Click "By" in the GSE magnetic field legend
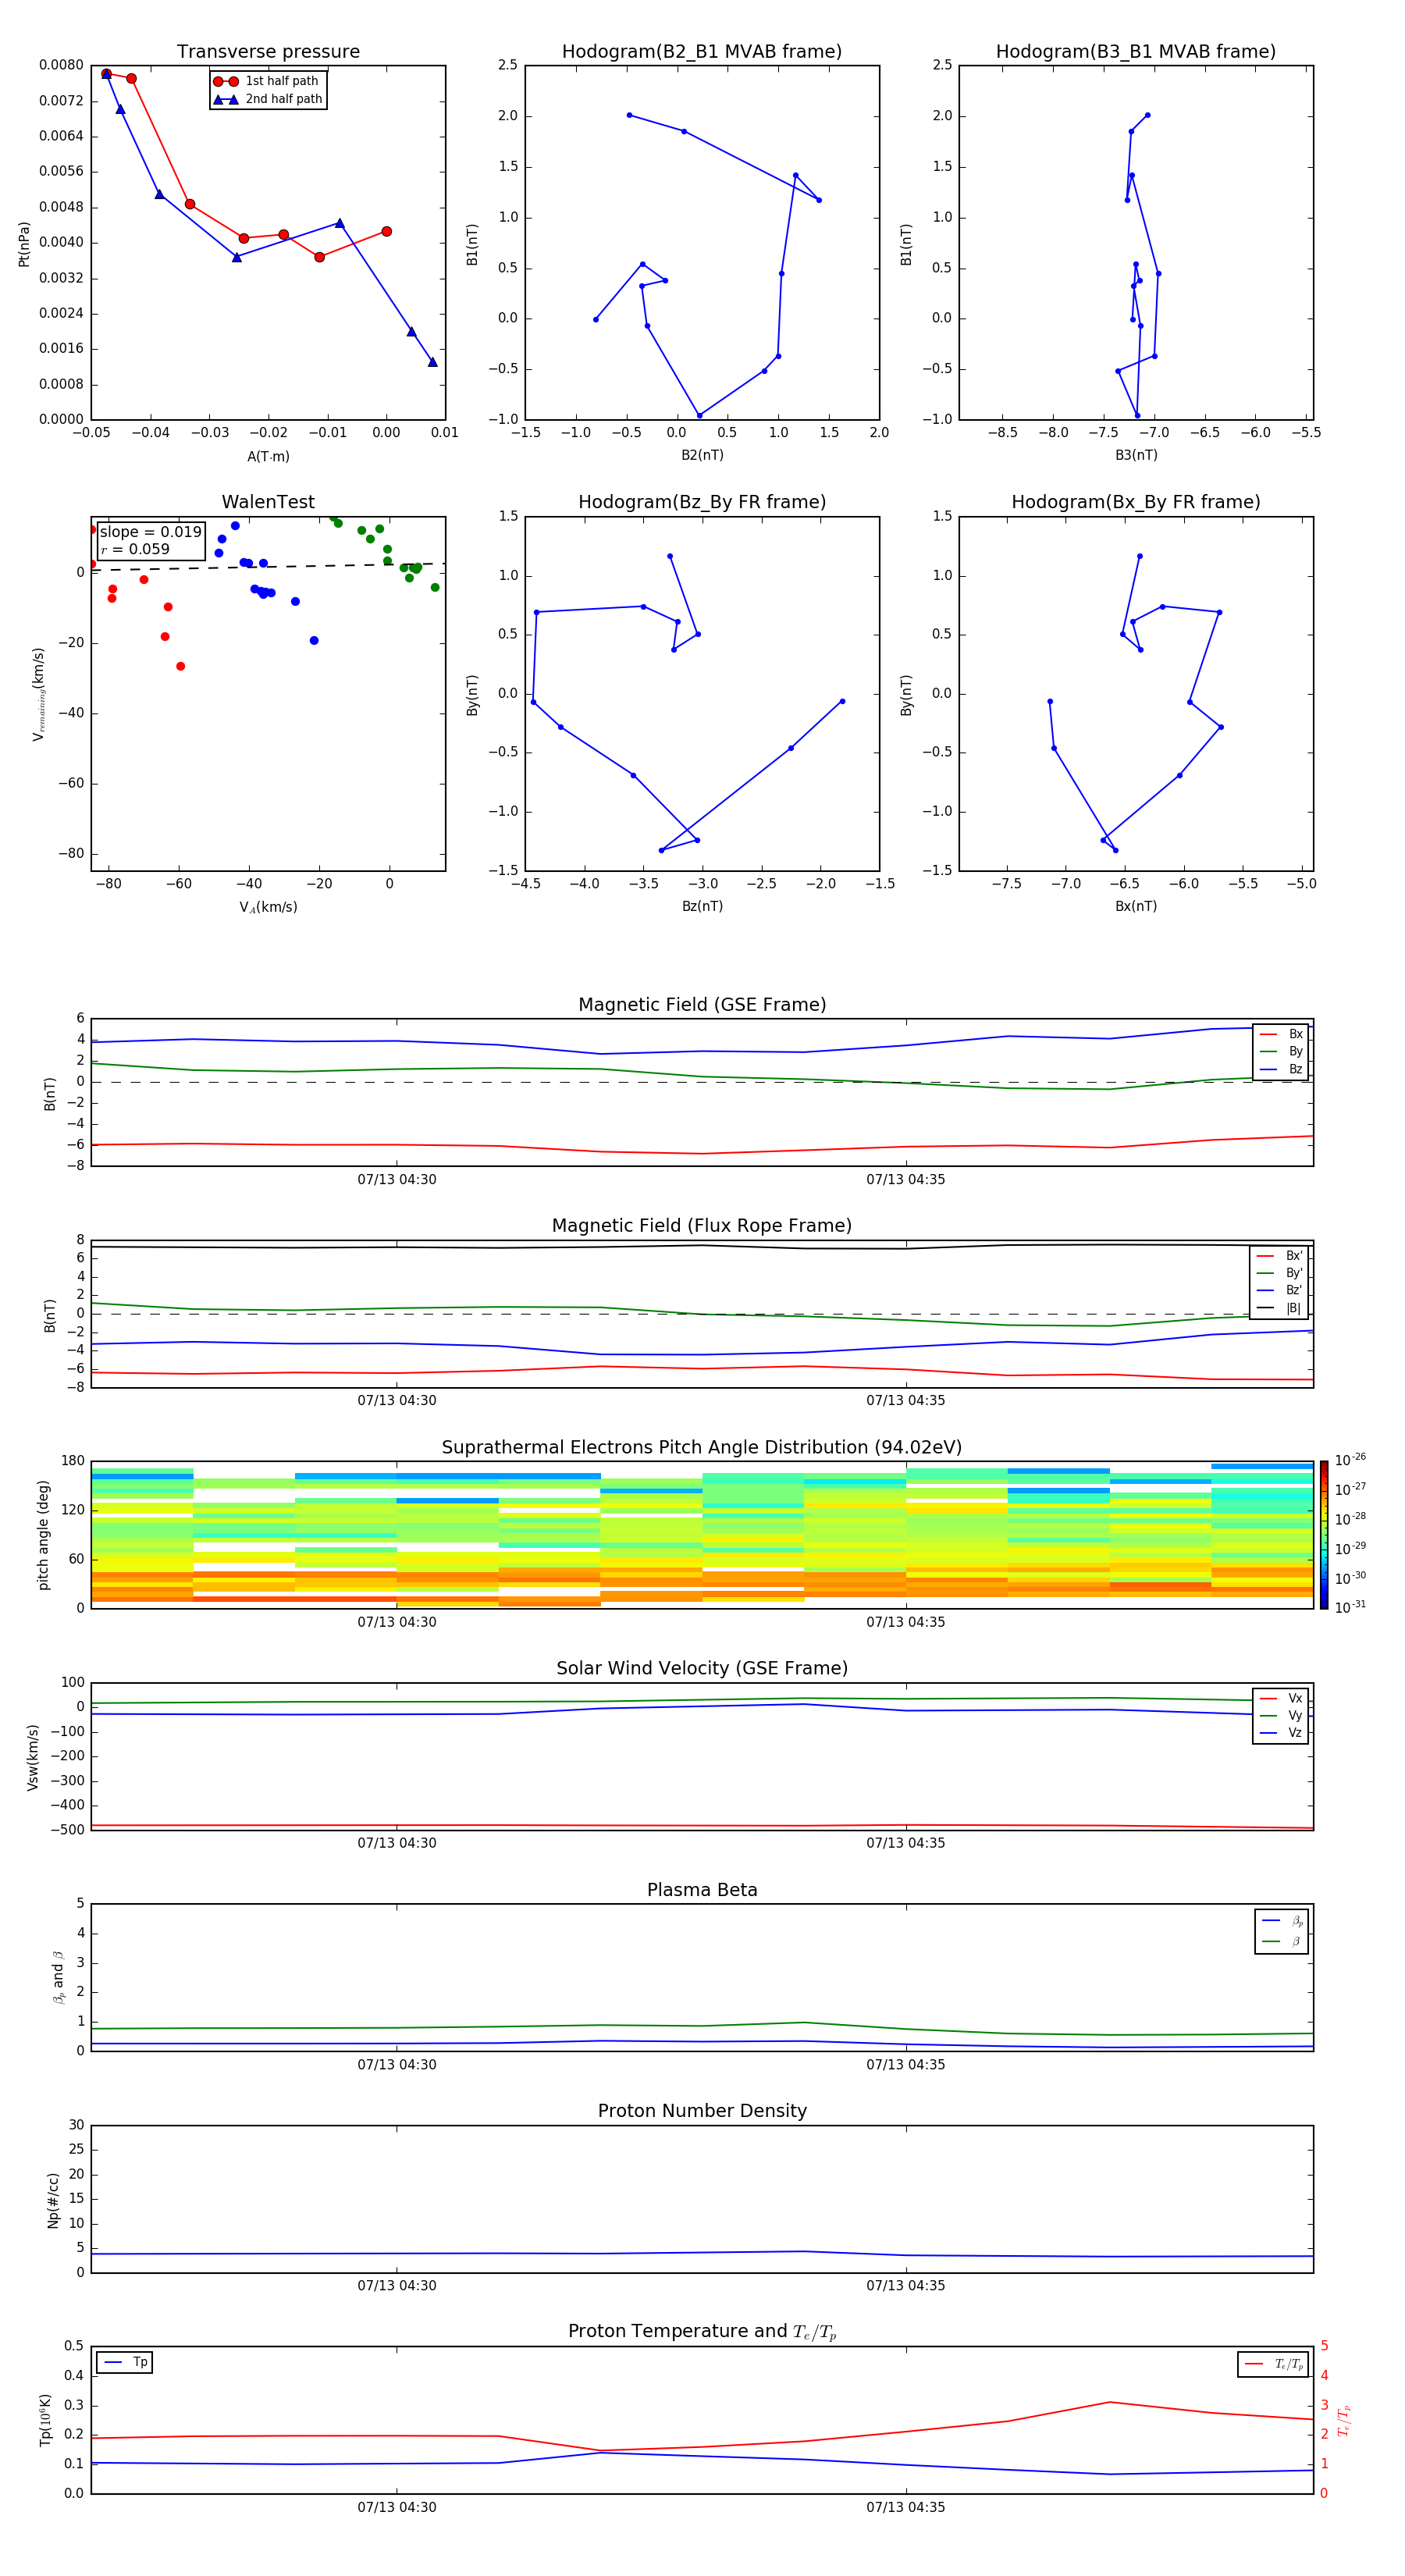 [1295, 1052]
